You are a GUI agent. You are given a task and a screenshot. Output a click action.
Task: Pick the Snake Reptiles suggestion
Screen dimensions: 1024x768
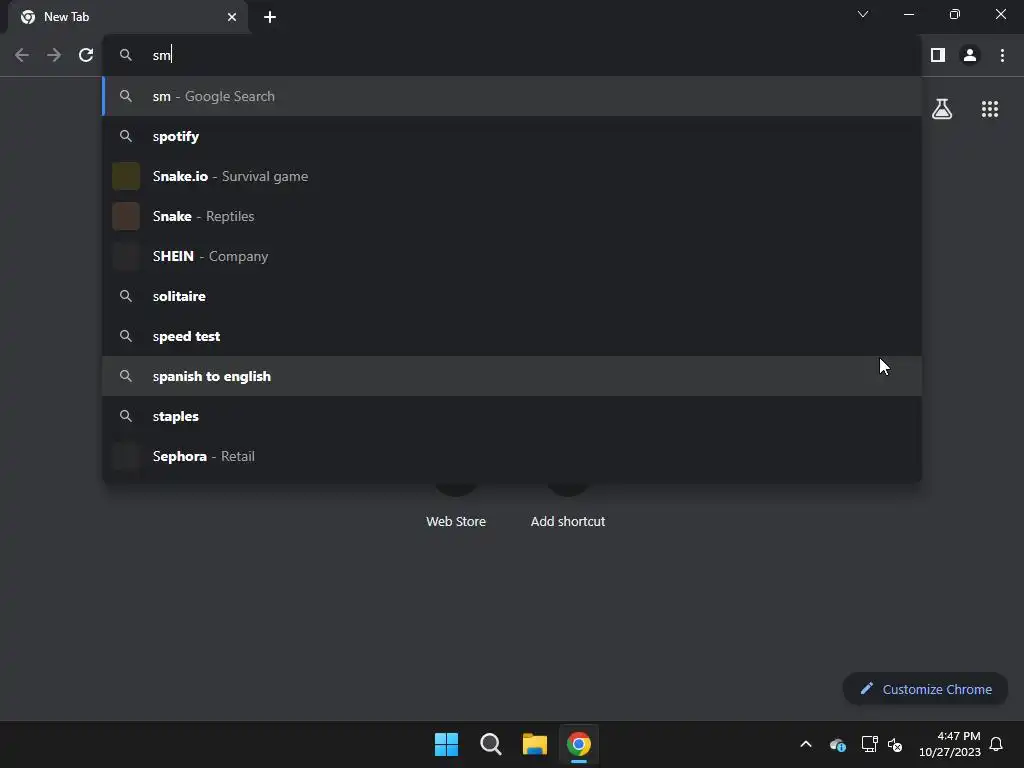tap(512, 216)
